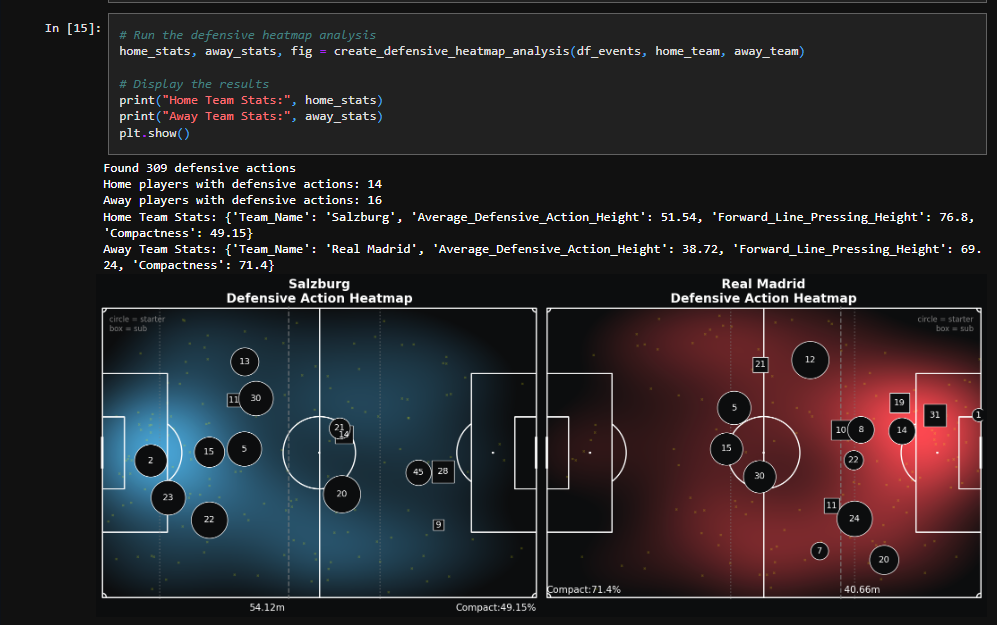The height and width of the screenshot is (625, 997).
Task: Click the 40.66m label under Real Madrid pitch
Action: point(861,590)
